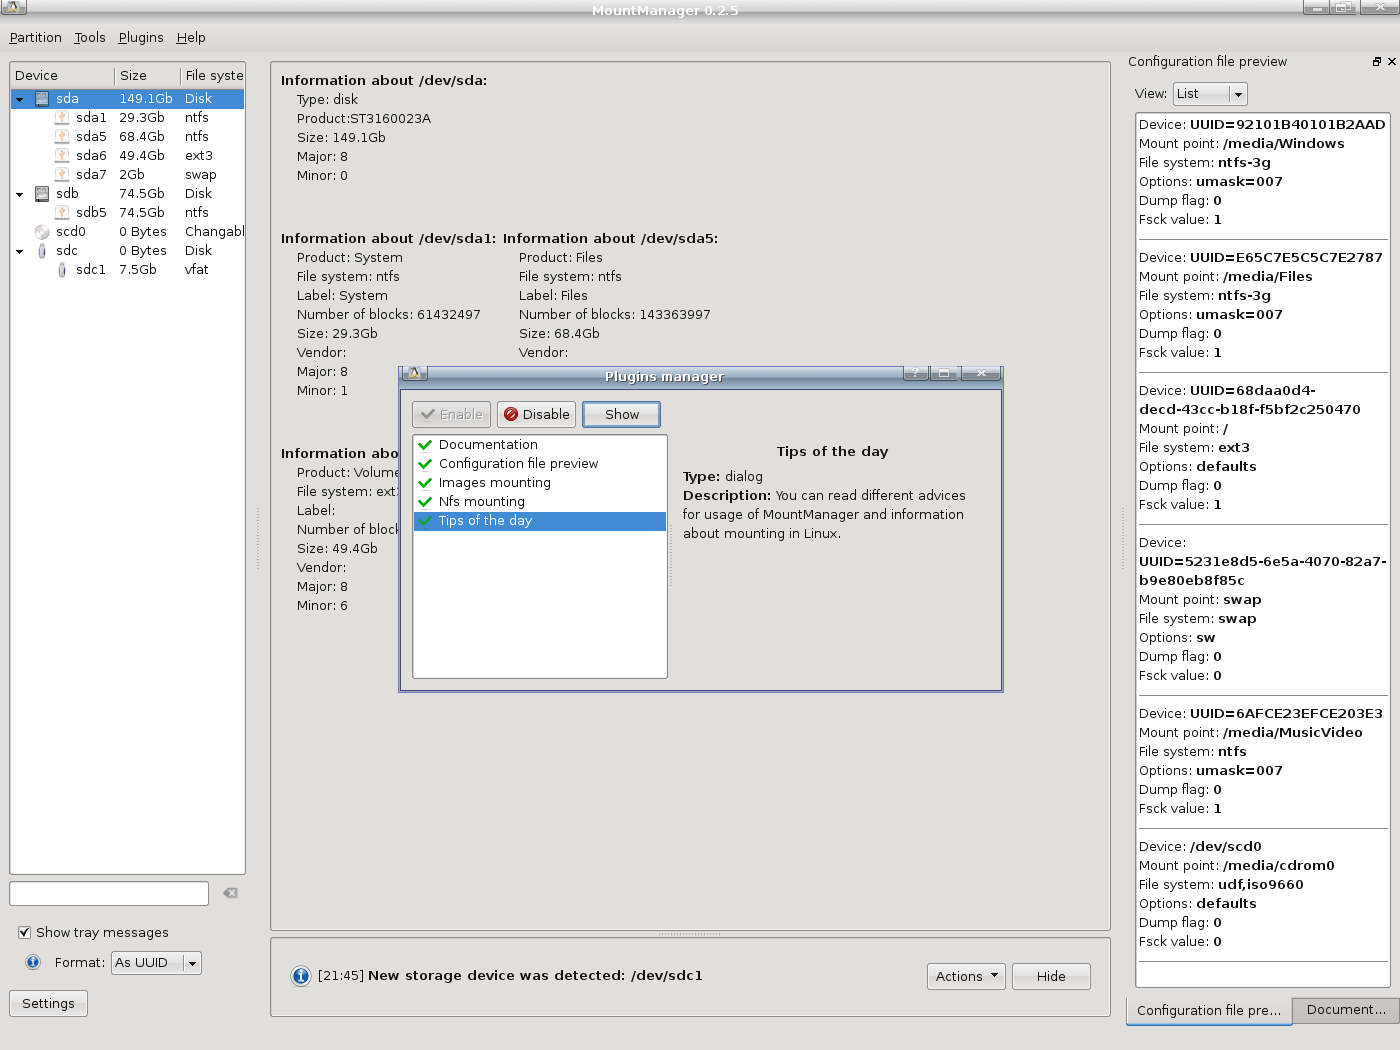
Task: Click the sda disk icon in device tree
Action: pos(42,99)
